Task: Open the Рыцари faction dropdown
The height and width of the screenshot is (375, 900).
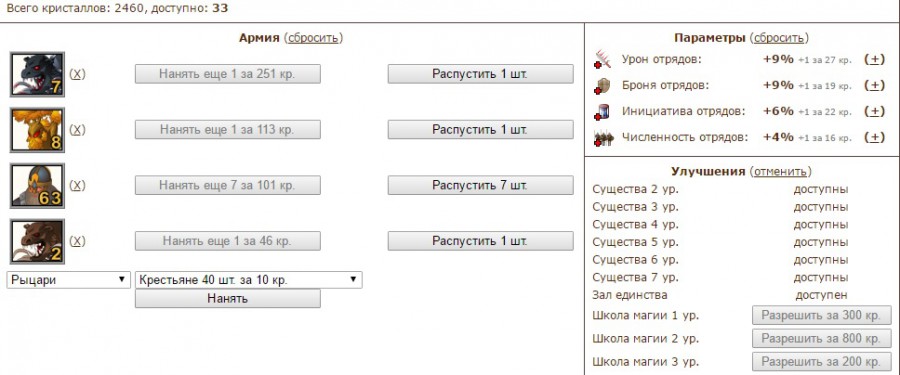Action: [x=69, y=280]
